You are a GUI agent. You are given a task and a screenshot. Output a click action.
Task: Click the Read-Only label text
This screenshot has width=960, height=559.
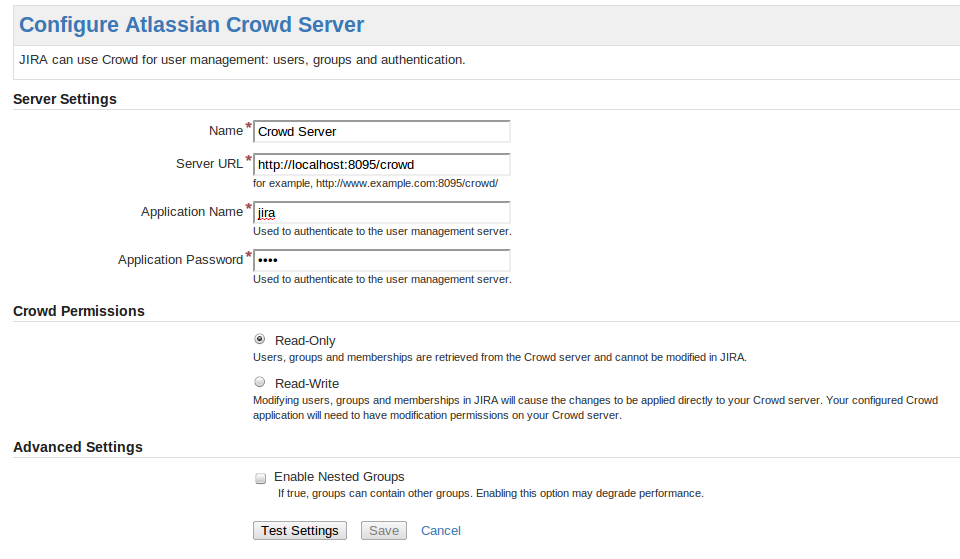305,340
